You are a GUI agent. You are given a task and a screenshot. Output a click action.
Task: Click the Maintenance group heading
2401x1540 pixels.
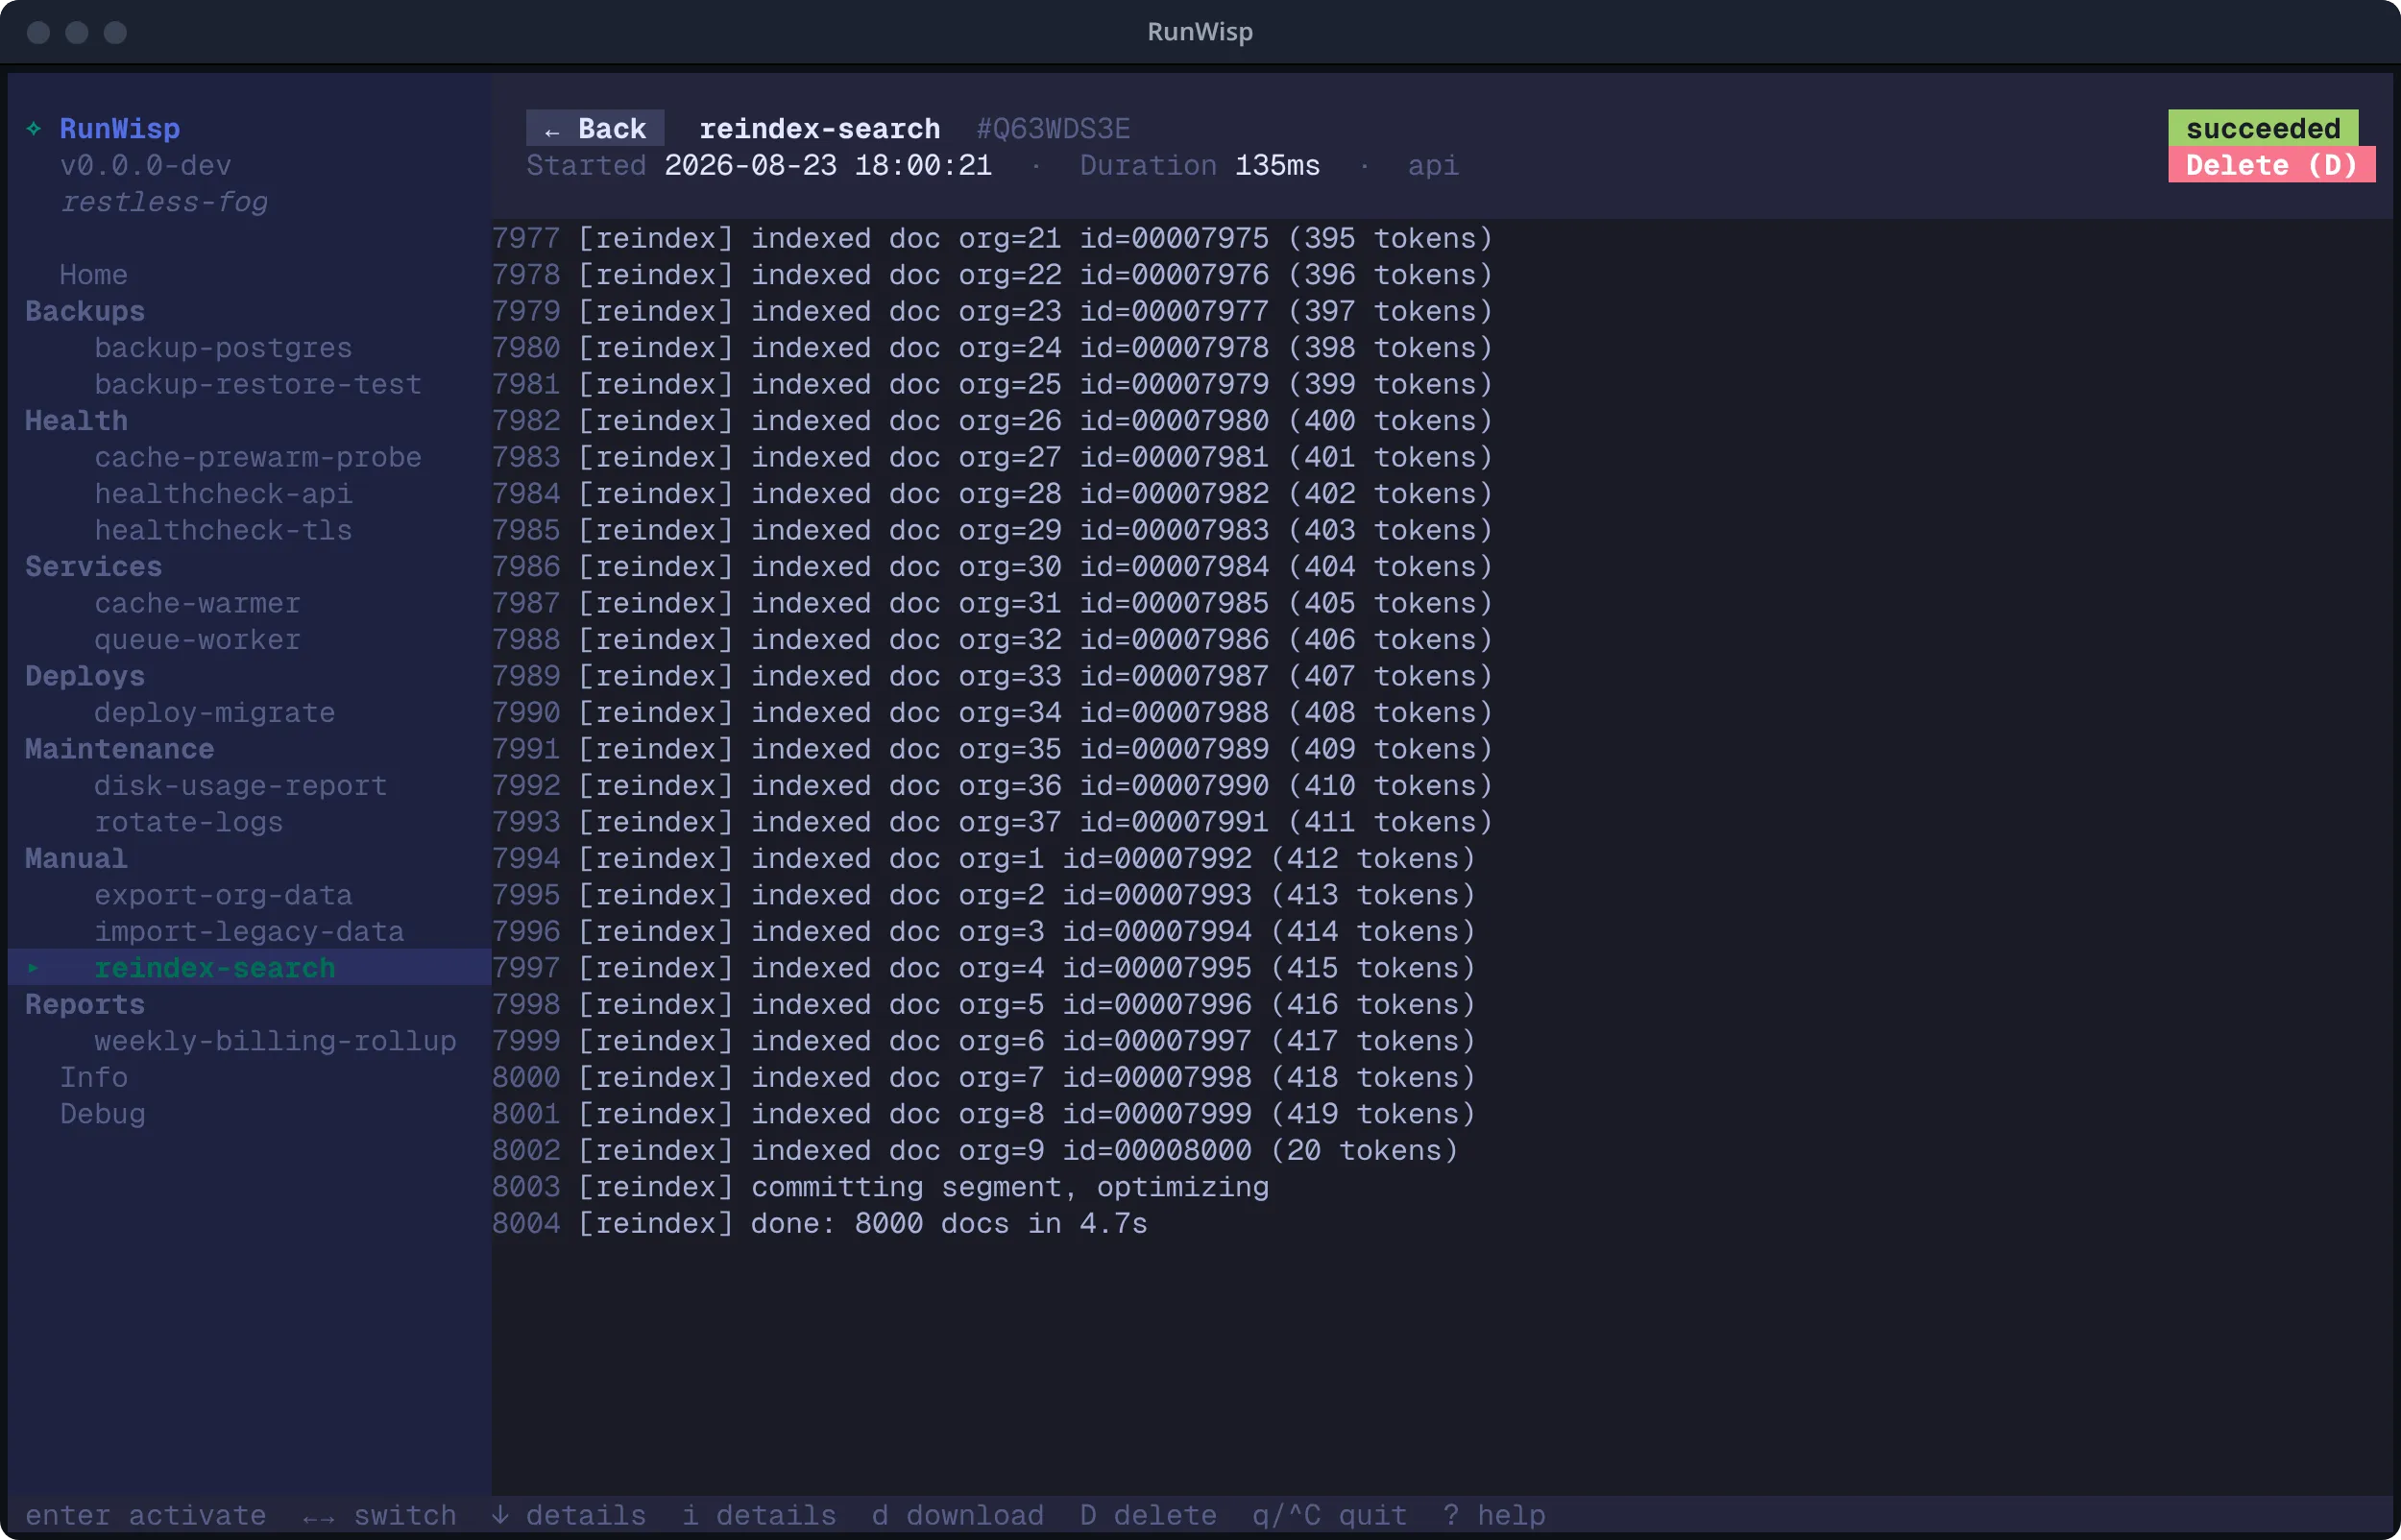(x=119, y=749)
